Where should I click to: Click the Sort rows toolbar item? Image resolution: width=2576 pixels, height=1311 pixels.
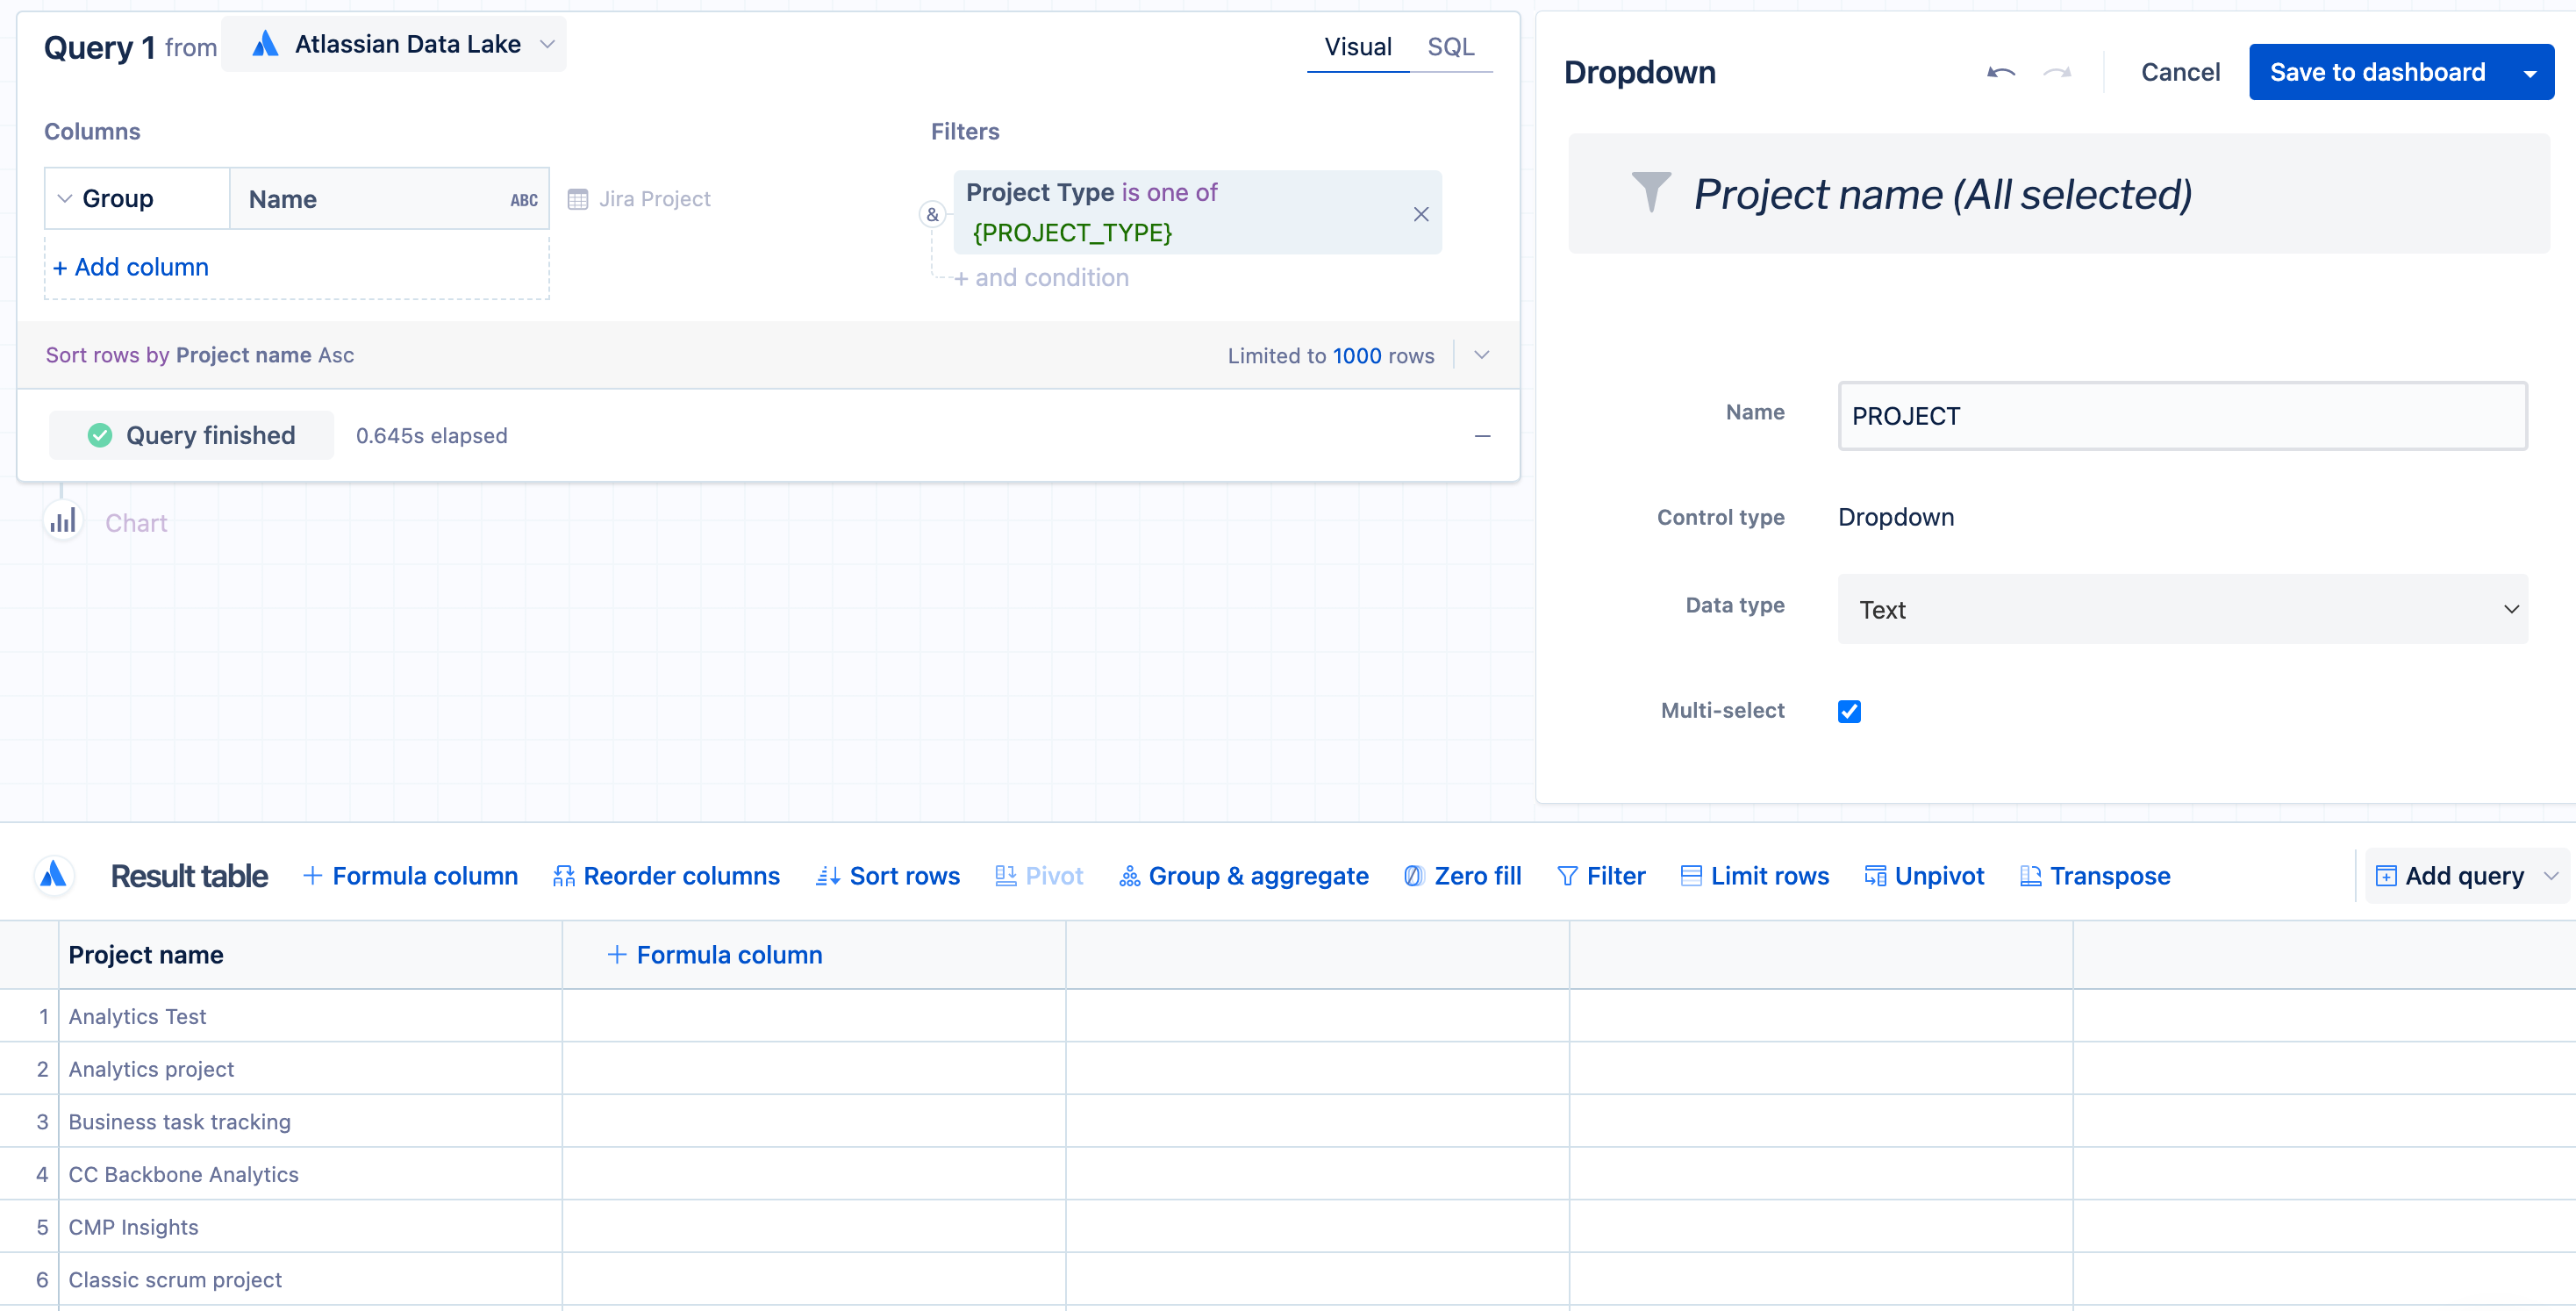point(887,876)
